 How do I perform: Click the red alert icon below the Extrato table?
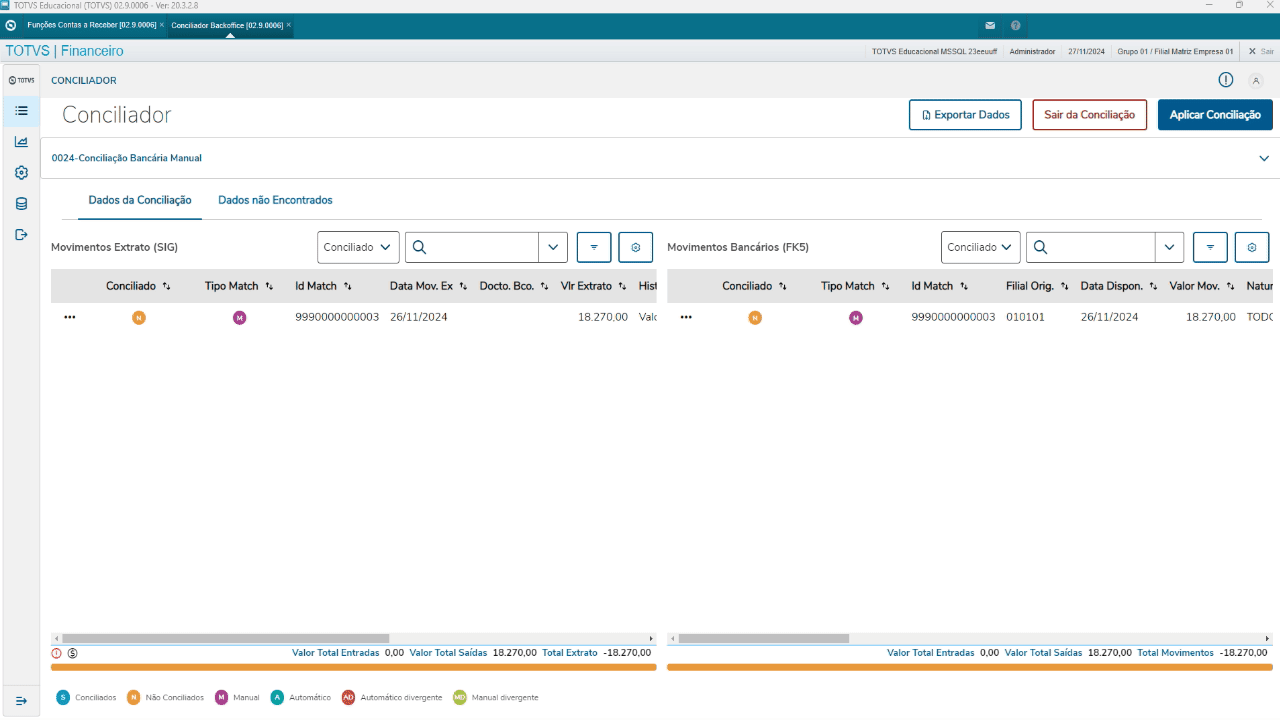point(57,653)
